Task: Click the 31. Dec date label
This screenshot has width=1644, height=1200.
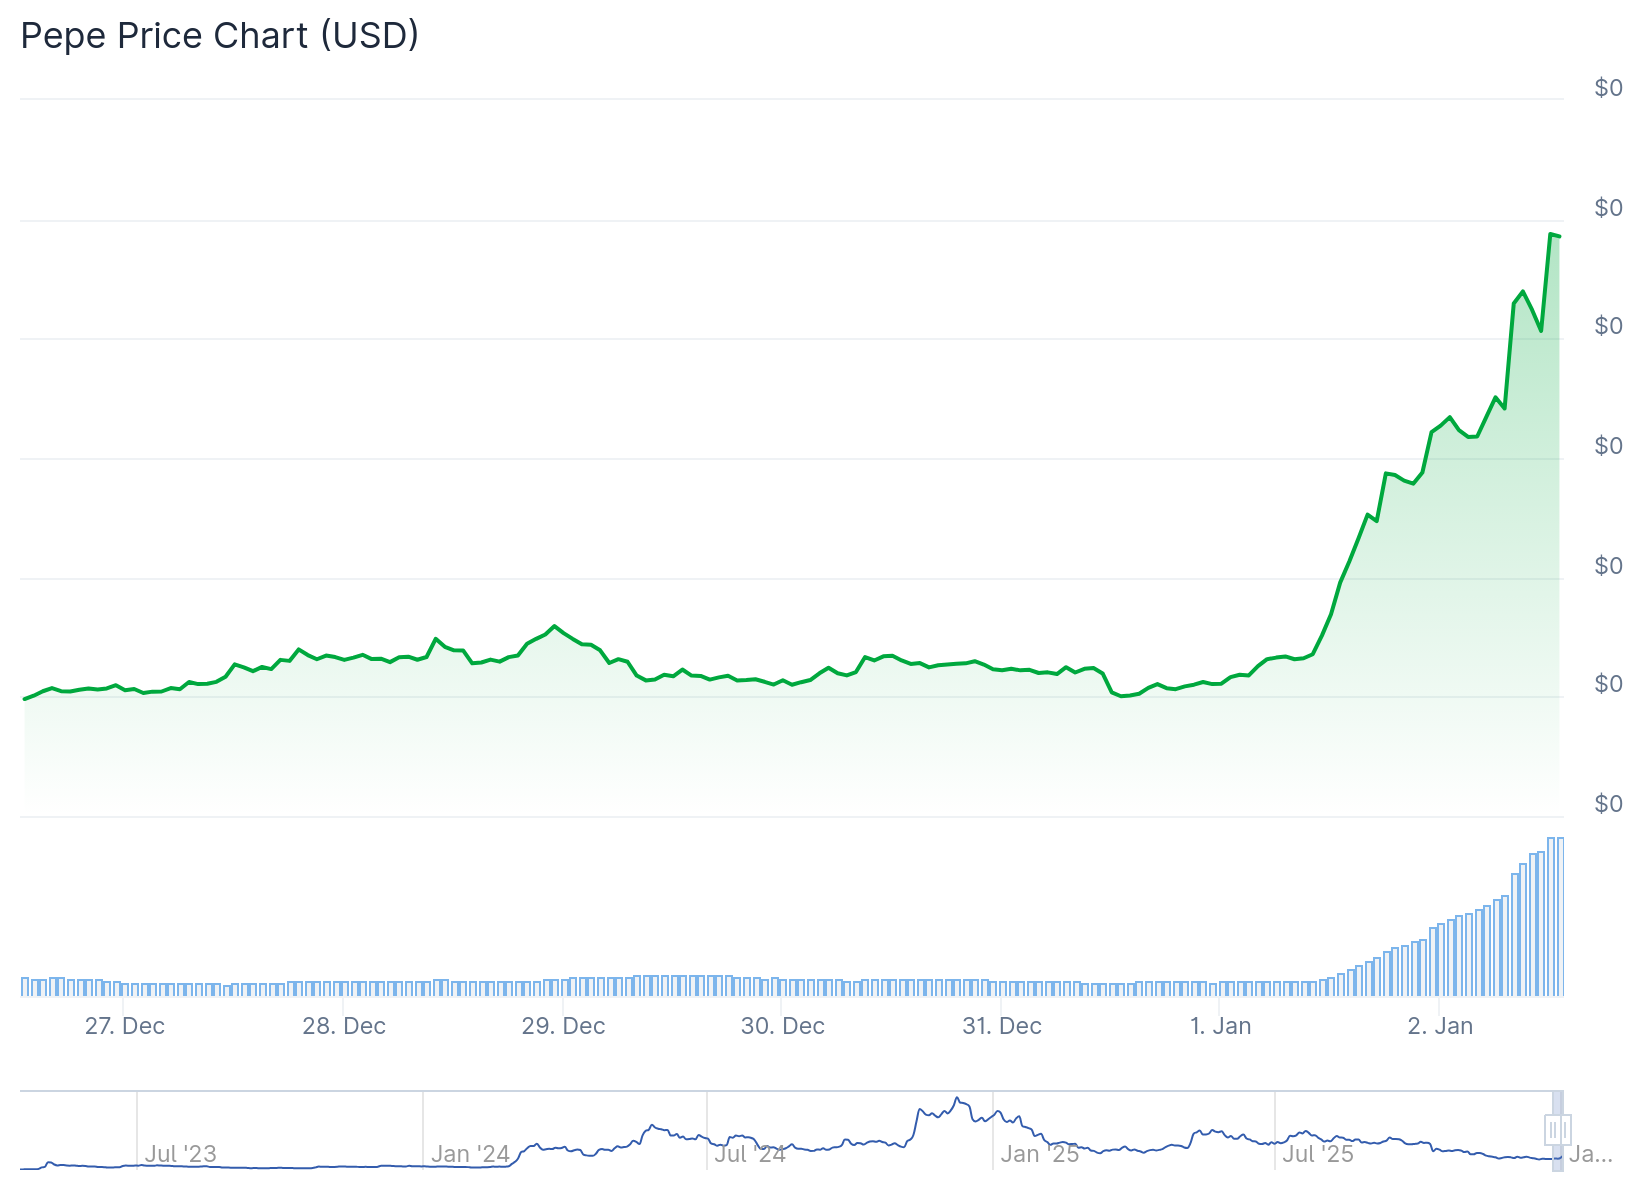Action: (1002, 1026)
